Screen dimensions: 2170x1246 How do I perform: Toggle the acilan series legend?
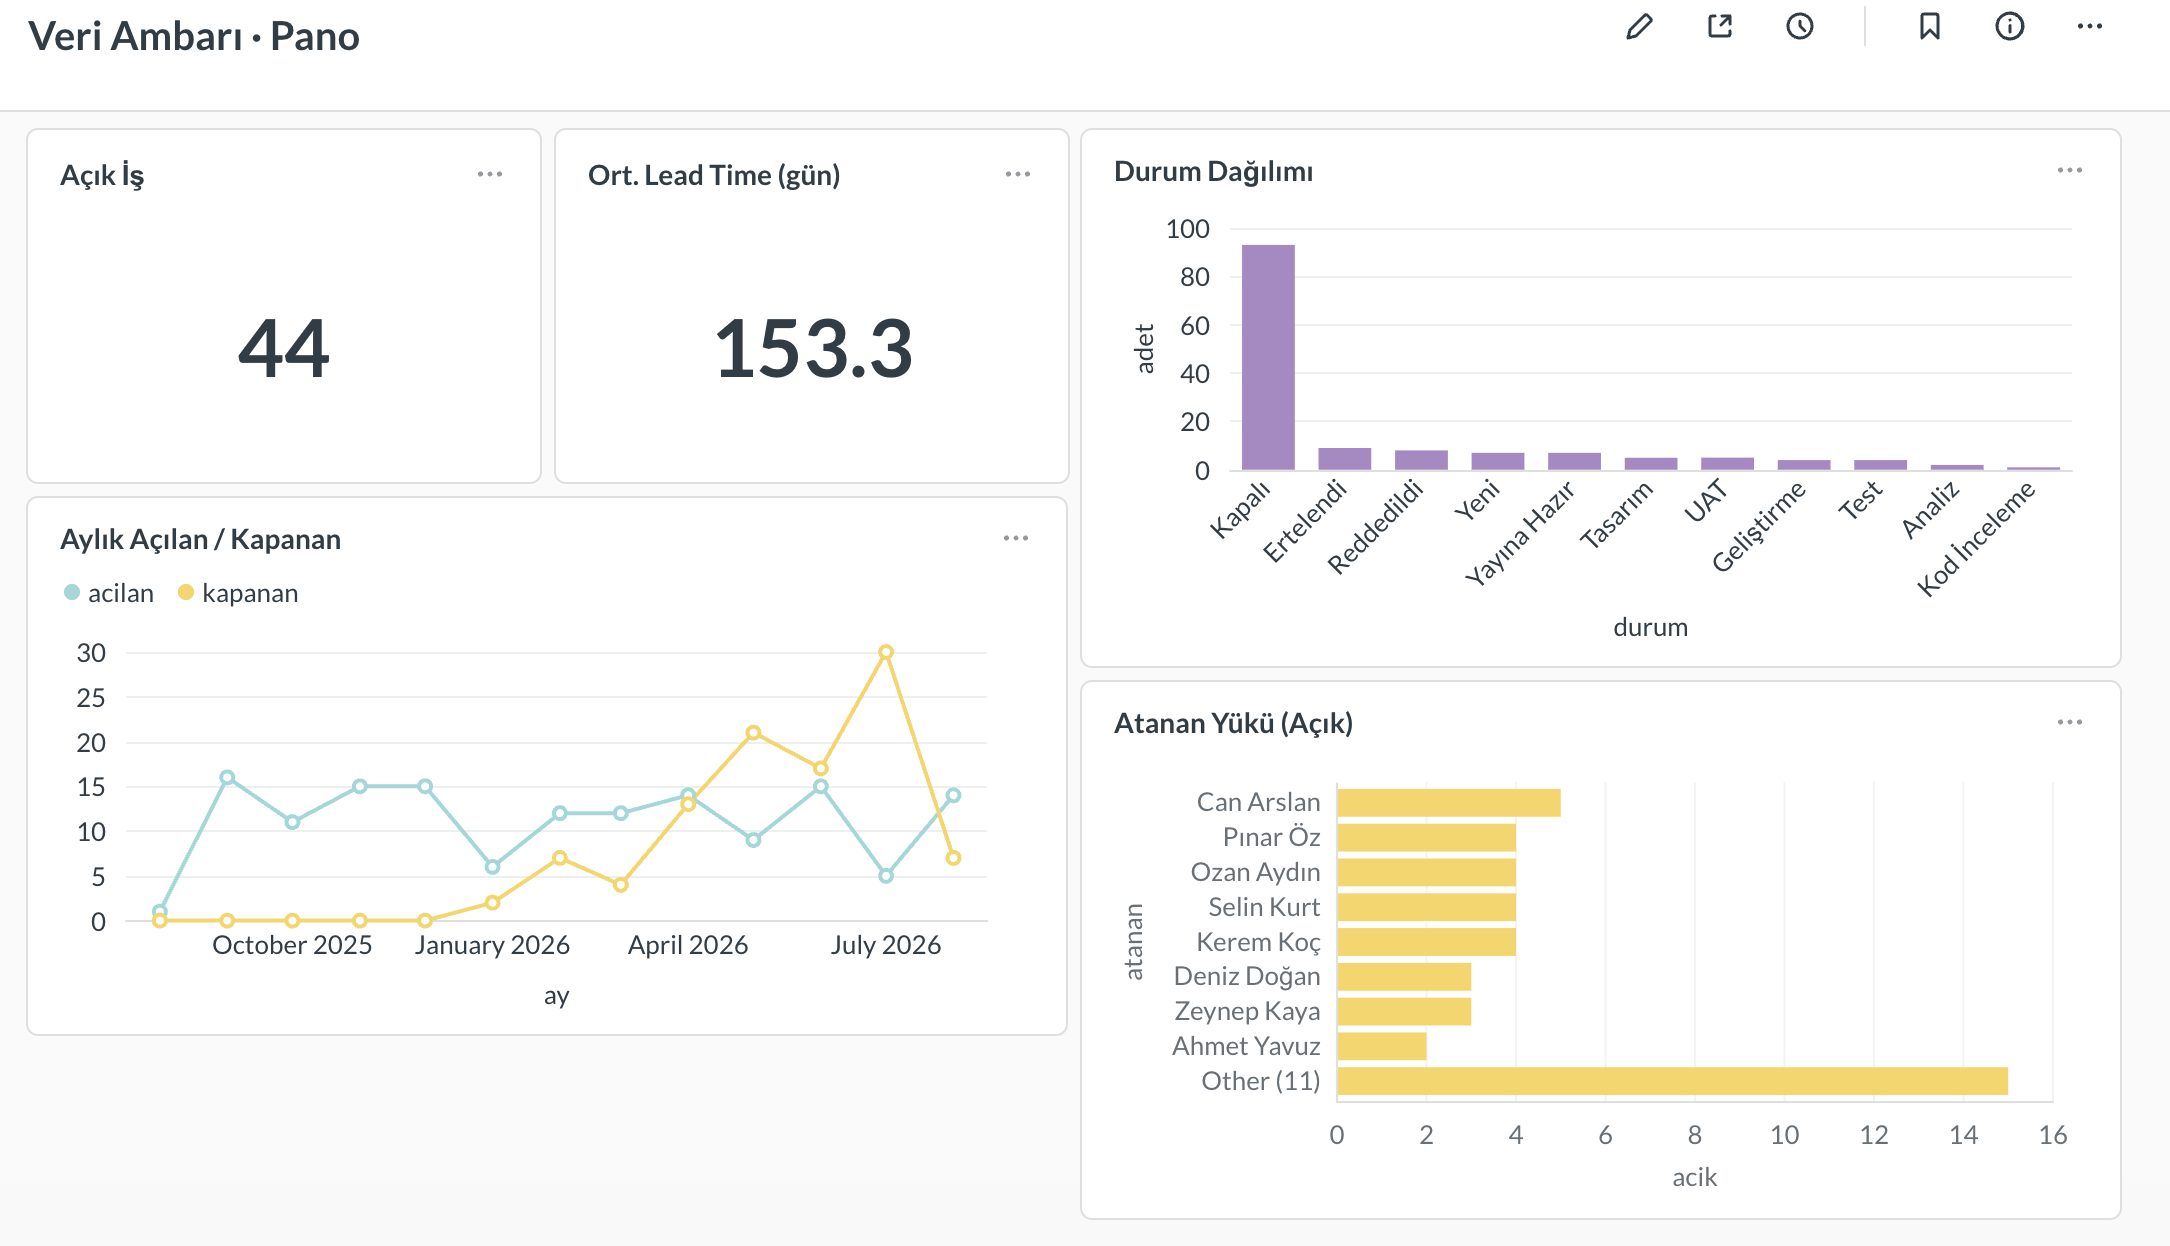coord(109,593)
